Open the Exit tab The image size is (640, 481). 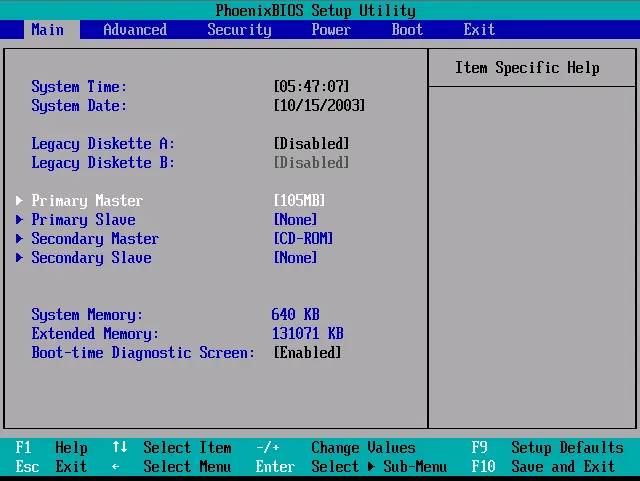(479, 30)
